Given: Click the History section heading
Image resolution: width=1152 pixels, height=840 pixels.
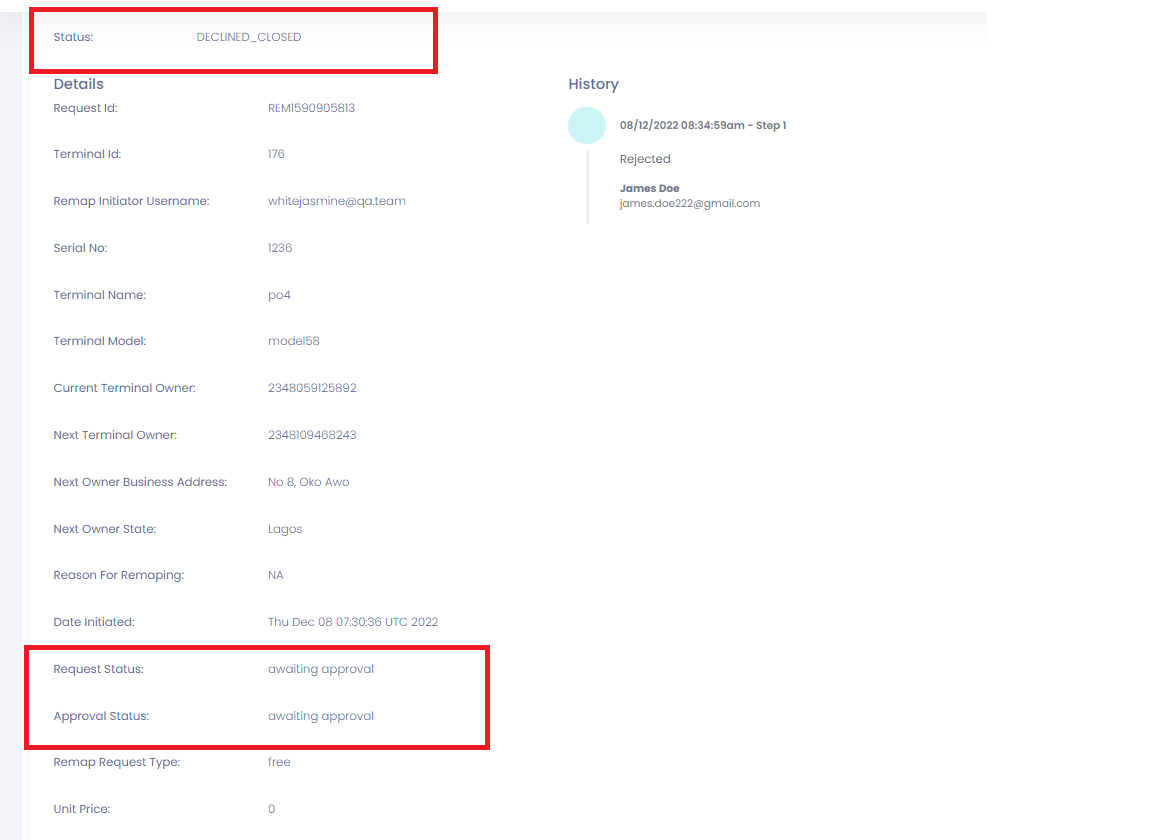Looking at the screenshot, I should coord(593,84).
